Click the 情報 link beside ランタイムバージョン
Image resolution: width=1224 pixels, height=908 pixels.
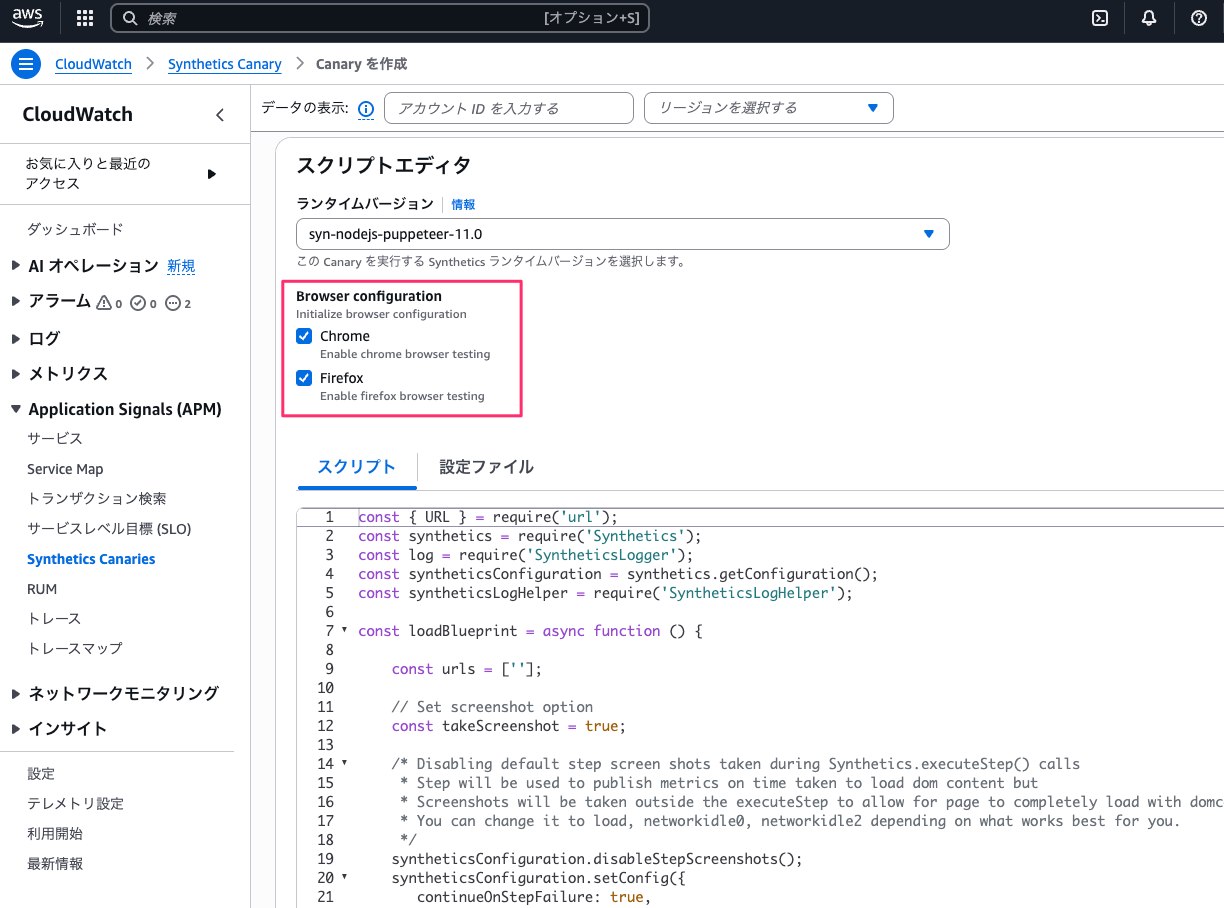click(463, 204)
